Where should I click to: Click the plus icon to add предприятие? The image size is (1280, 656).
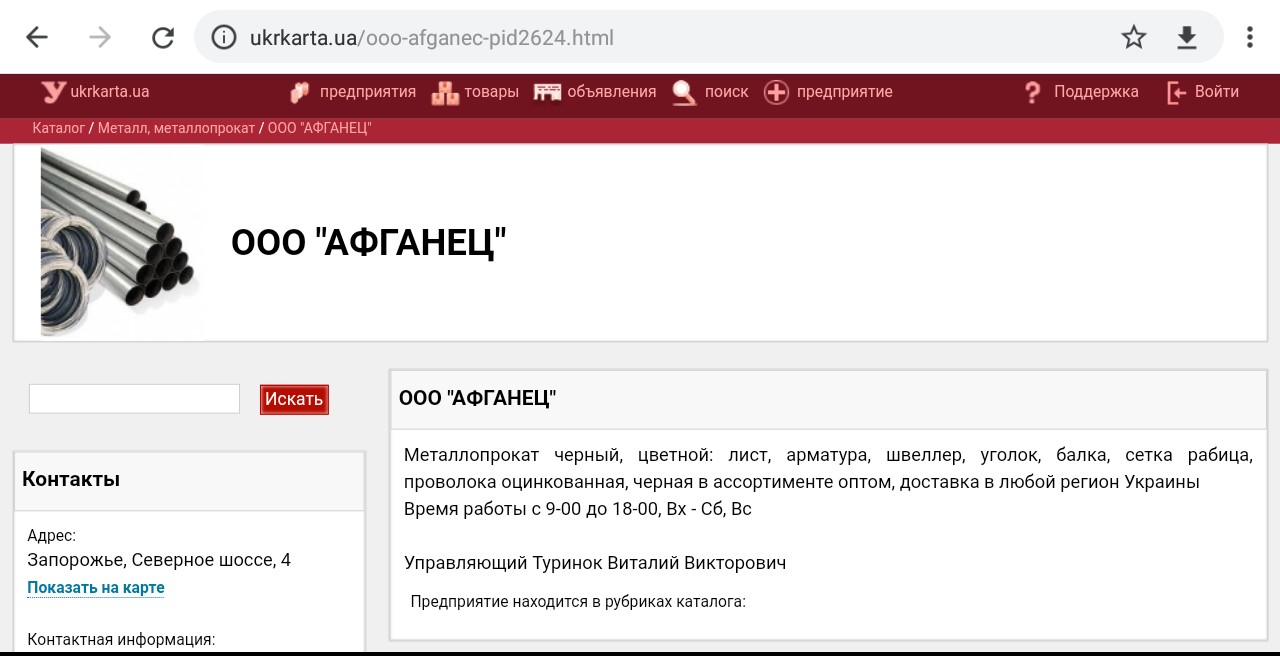776,92
